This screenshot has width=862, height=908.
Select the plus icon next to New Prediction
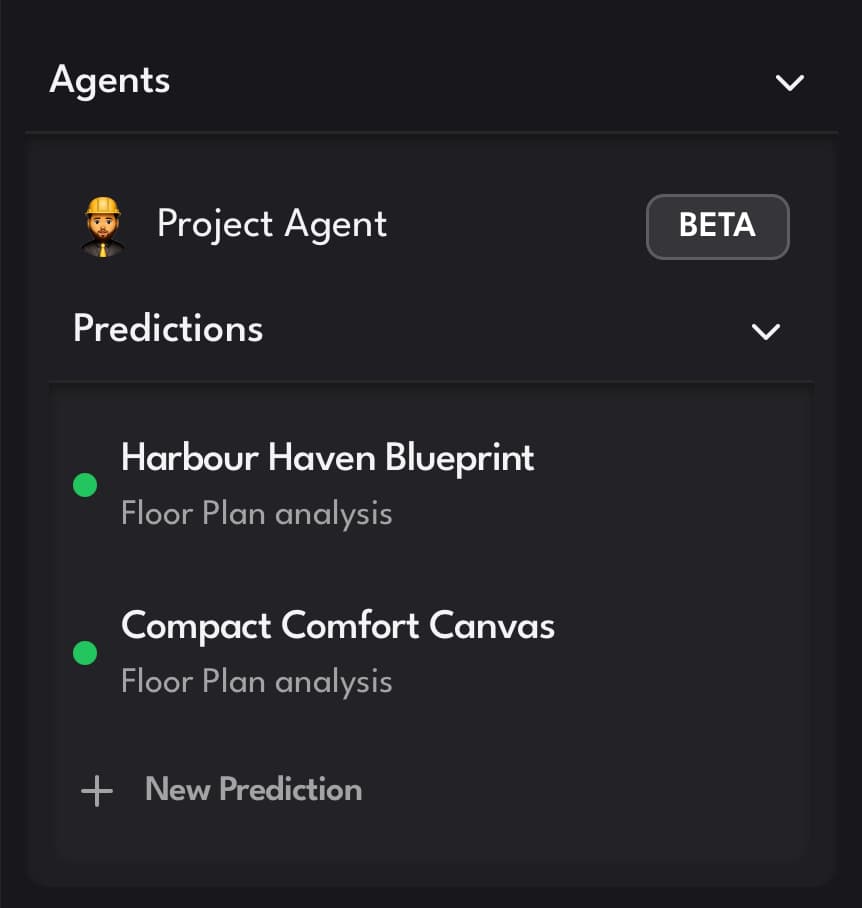[x=96, y=790]
